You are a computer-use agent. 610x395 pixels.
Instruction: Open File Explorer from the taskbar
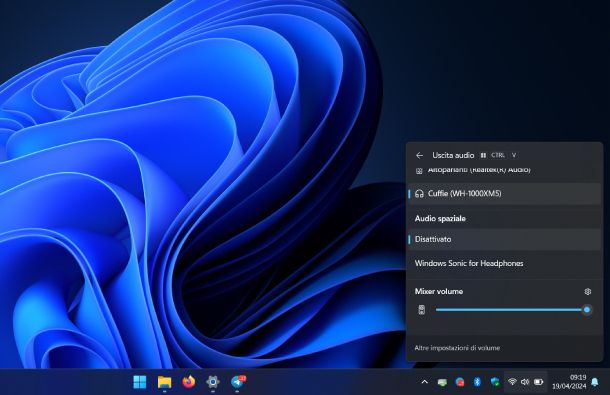pos(165,382)
